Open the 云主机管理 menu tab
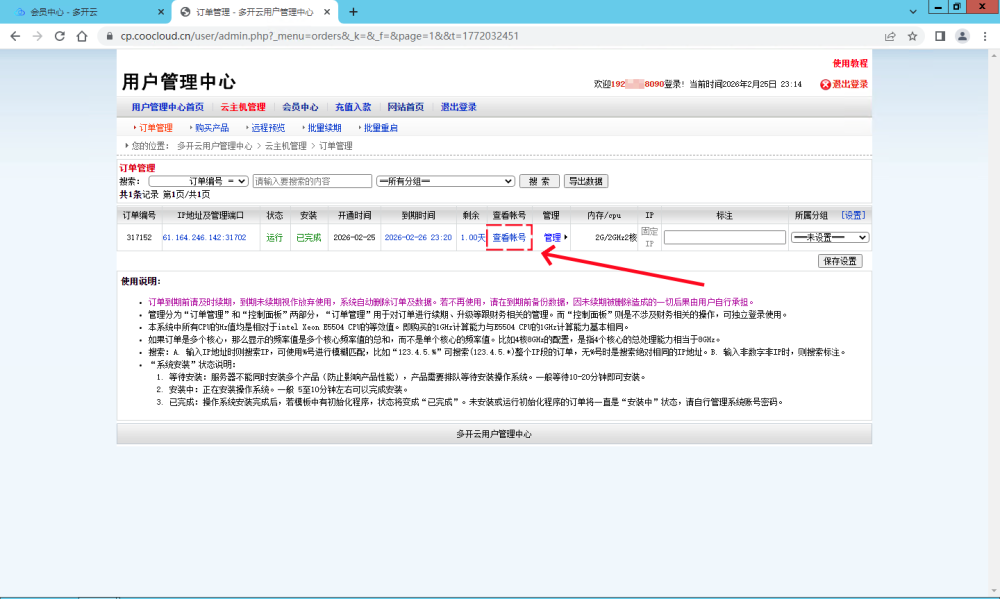The image size is (1000, 599). 243,107
